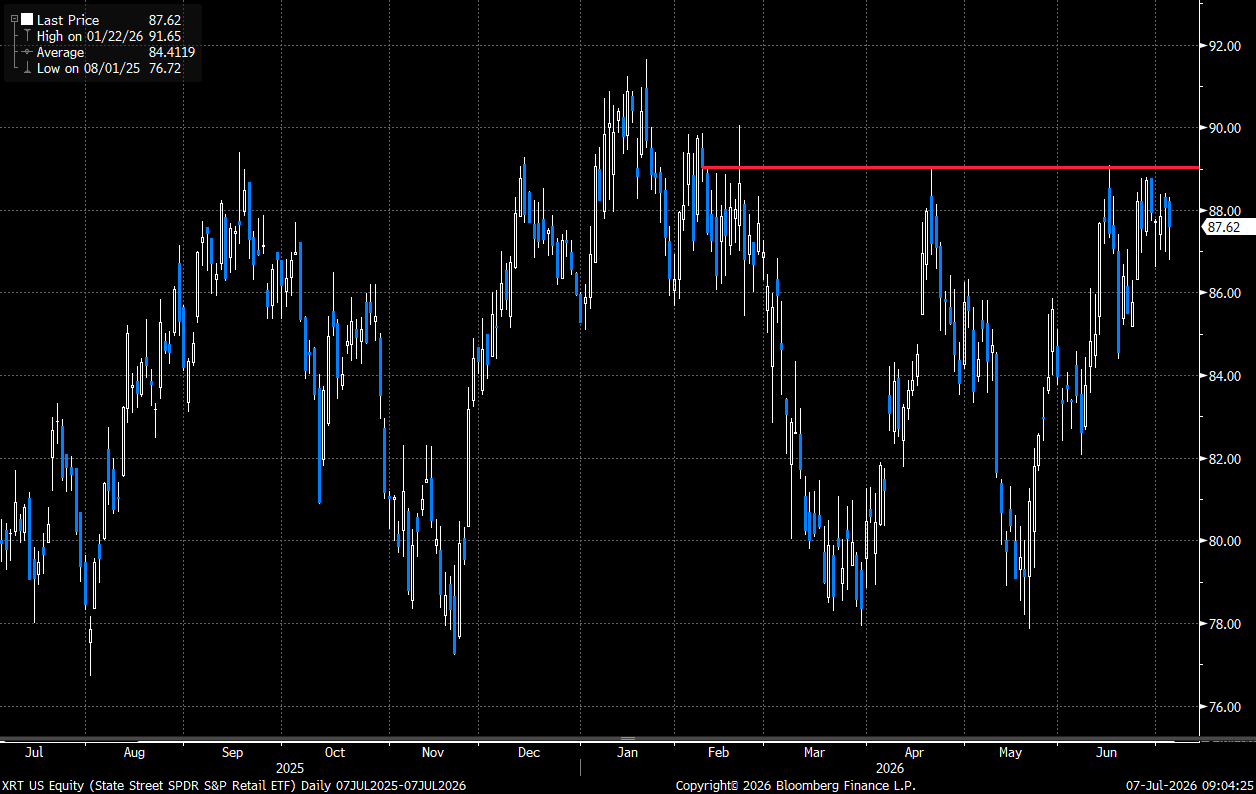The image size is (1256, 794).
Task: Click the Dec label on the date axis
Action: 529,752
